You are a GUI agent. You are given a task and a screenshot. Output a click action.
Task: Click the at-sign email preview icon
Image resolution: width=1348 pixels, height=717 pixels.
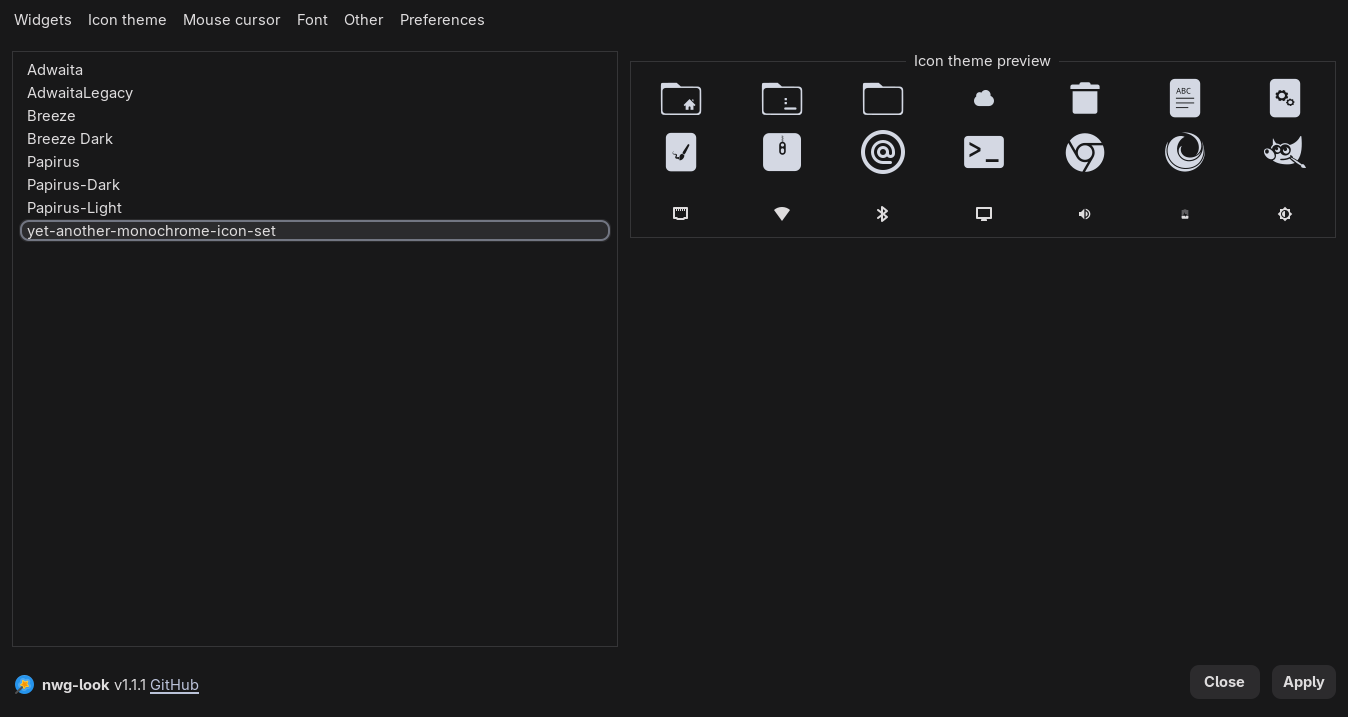pyautogui.click(x=883, y=152)
